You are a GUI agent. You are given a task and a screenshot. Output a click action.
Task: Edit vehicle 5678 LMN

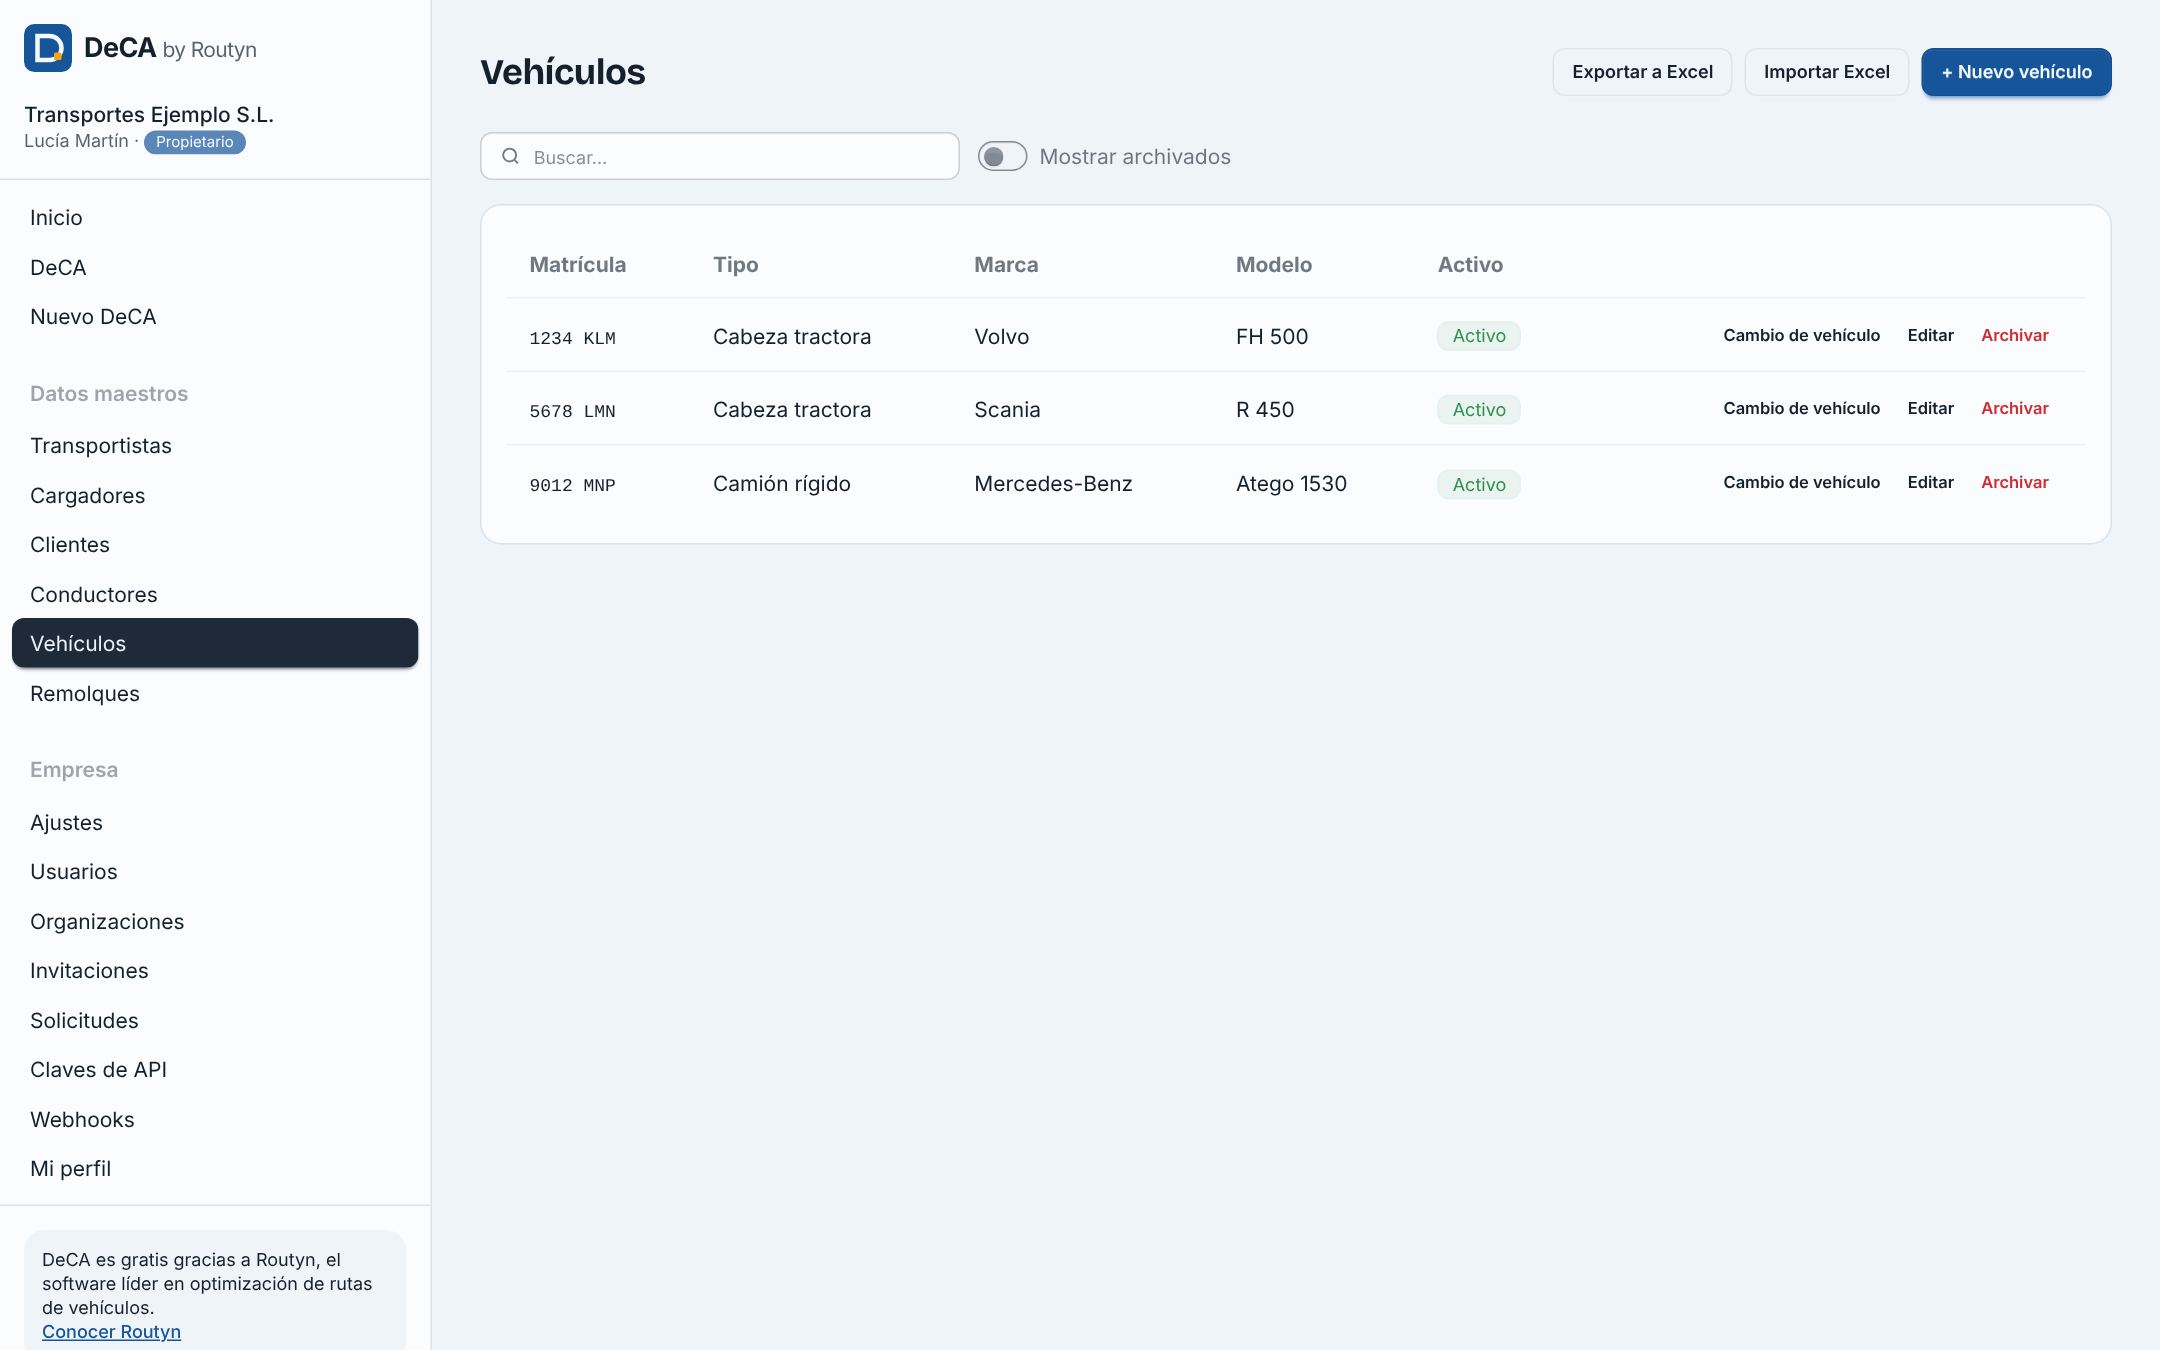click(1930, 408)
